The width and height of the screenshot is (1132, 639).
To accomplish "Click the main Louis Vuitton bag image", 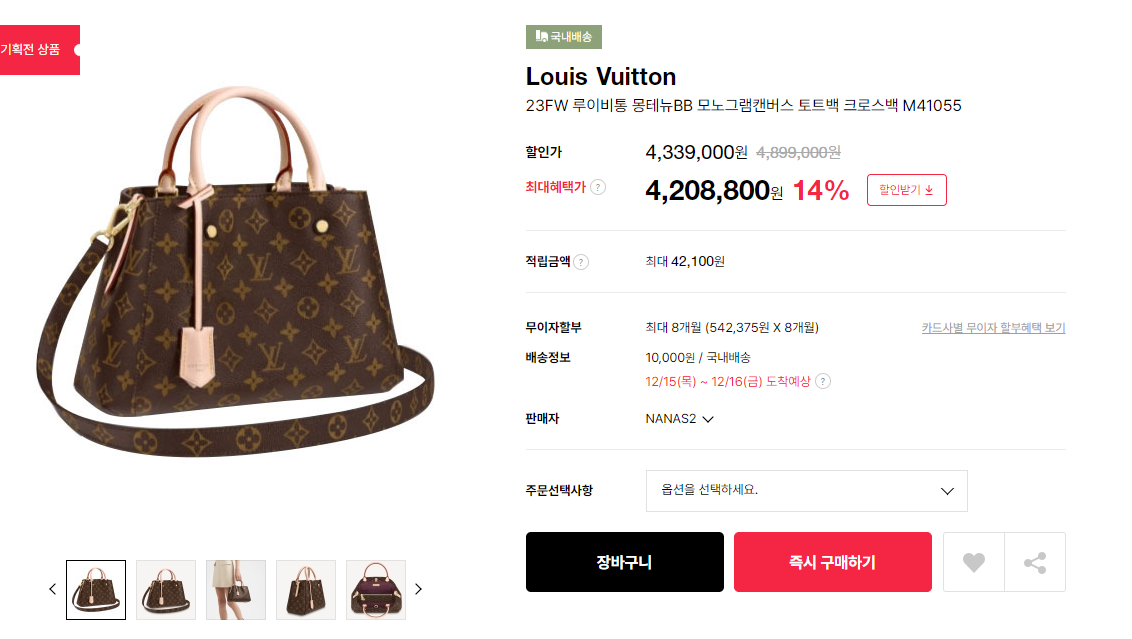I will [235, 272].
